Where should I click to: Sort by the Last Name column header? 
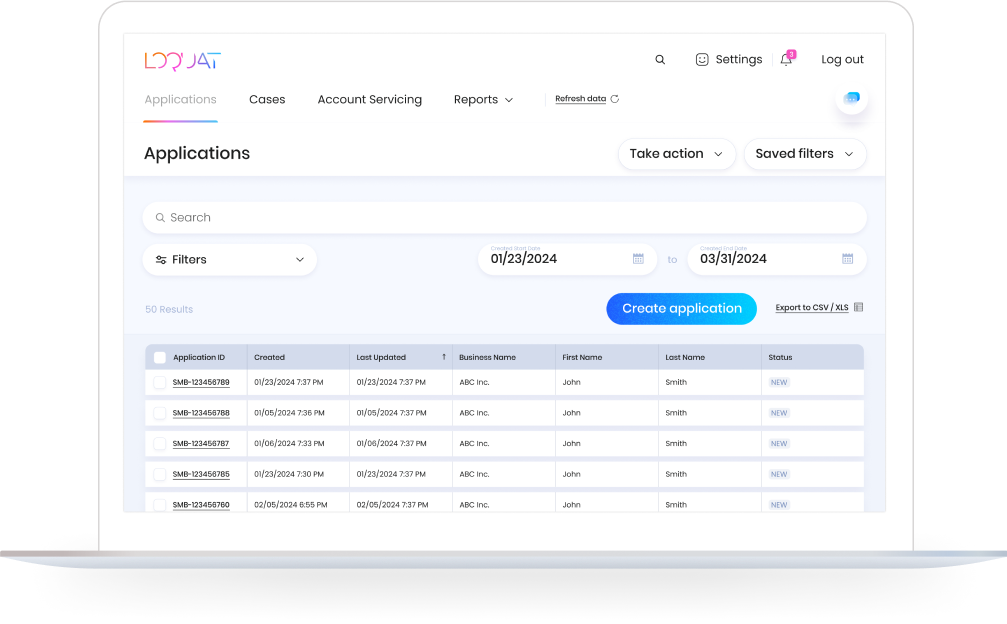tap(685, 358)
